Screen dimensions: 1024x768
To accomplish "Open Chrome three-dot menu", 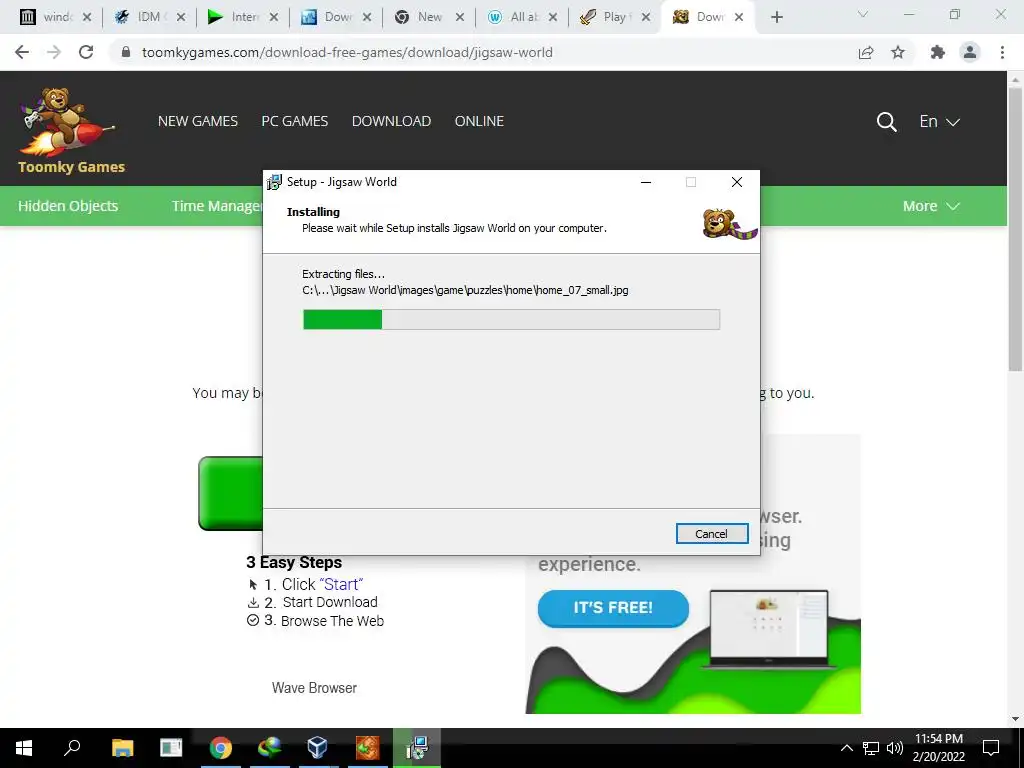I will (1002, 52).
